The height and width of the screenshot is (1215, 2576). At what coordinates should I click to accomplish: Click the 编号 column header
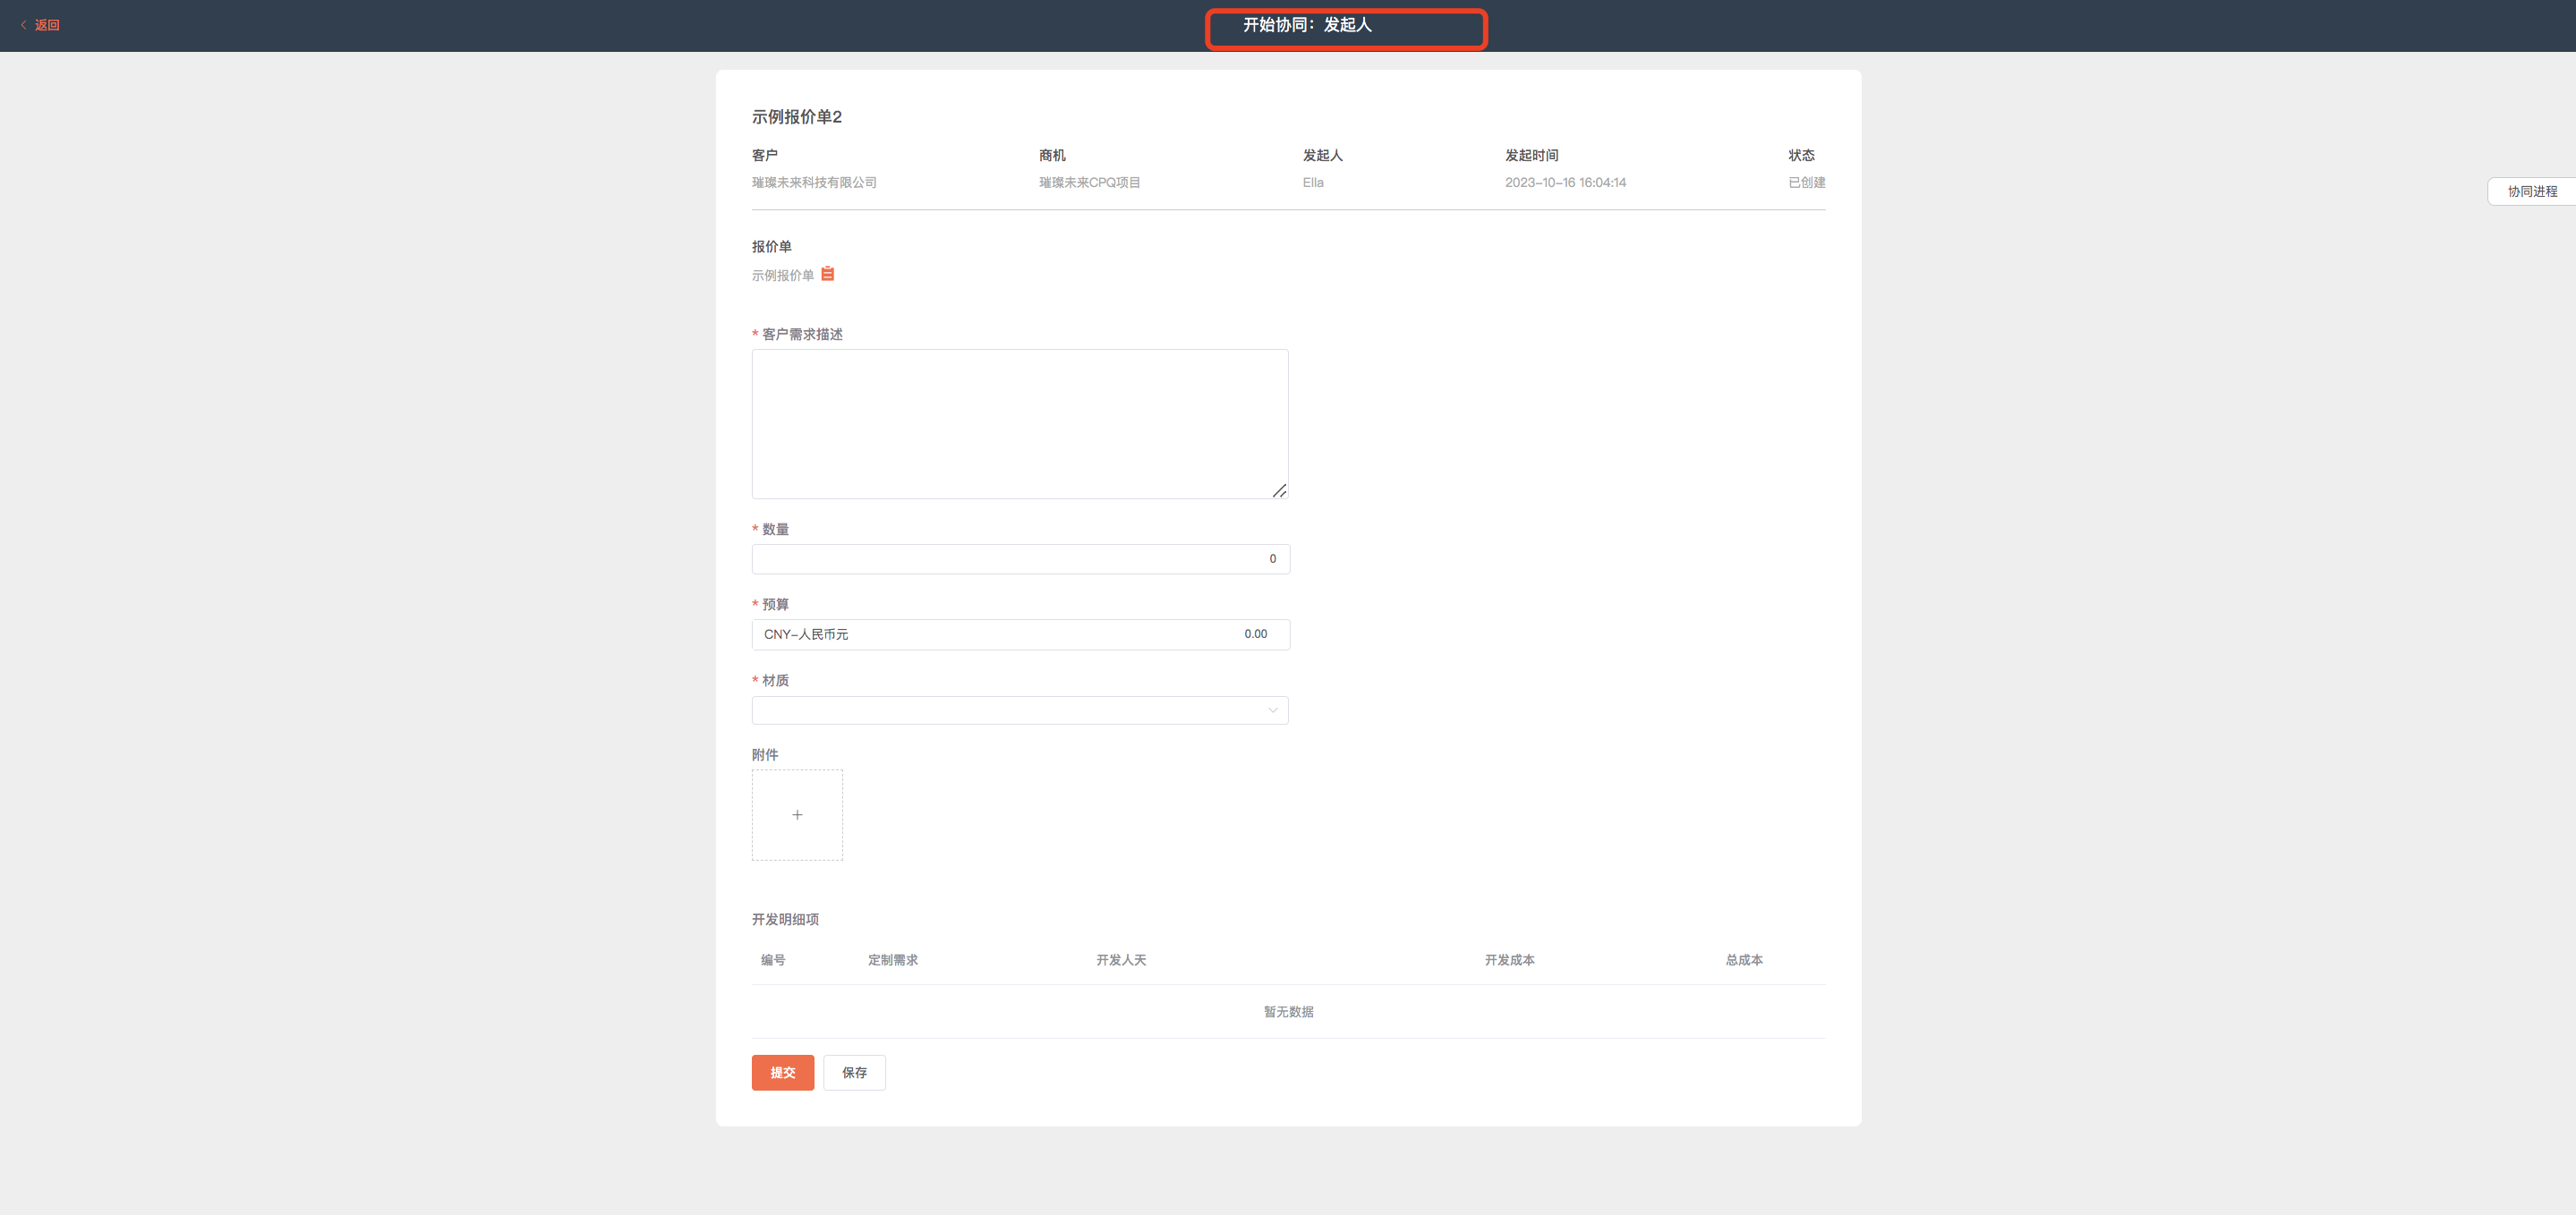tap(772, 960)
